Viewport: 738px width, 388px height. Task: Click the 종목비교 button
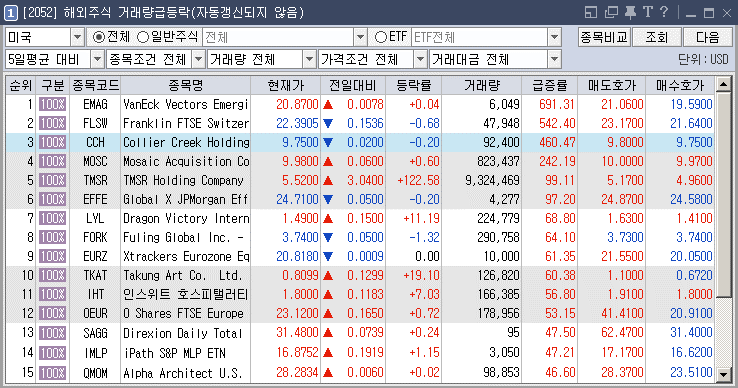click(x=604, y=37)
